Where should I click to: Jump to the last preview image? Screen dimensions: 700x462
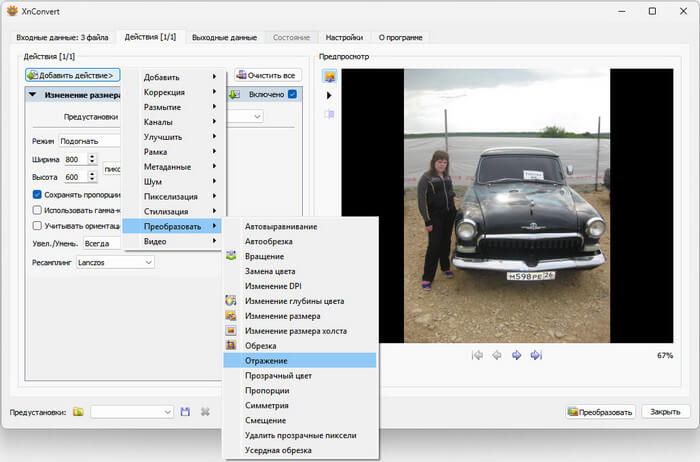pos(536,355)
